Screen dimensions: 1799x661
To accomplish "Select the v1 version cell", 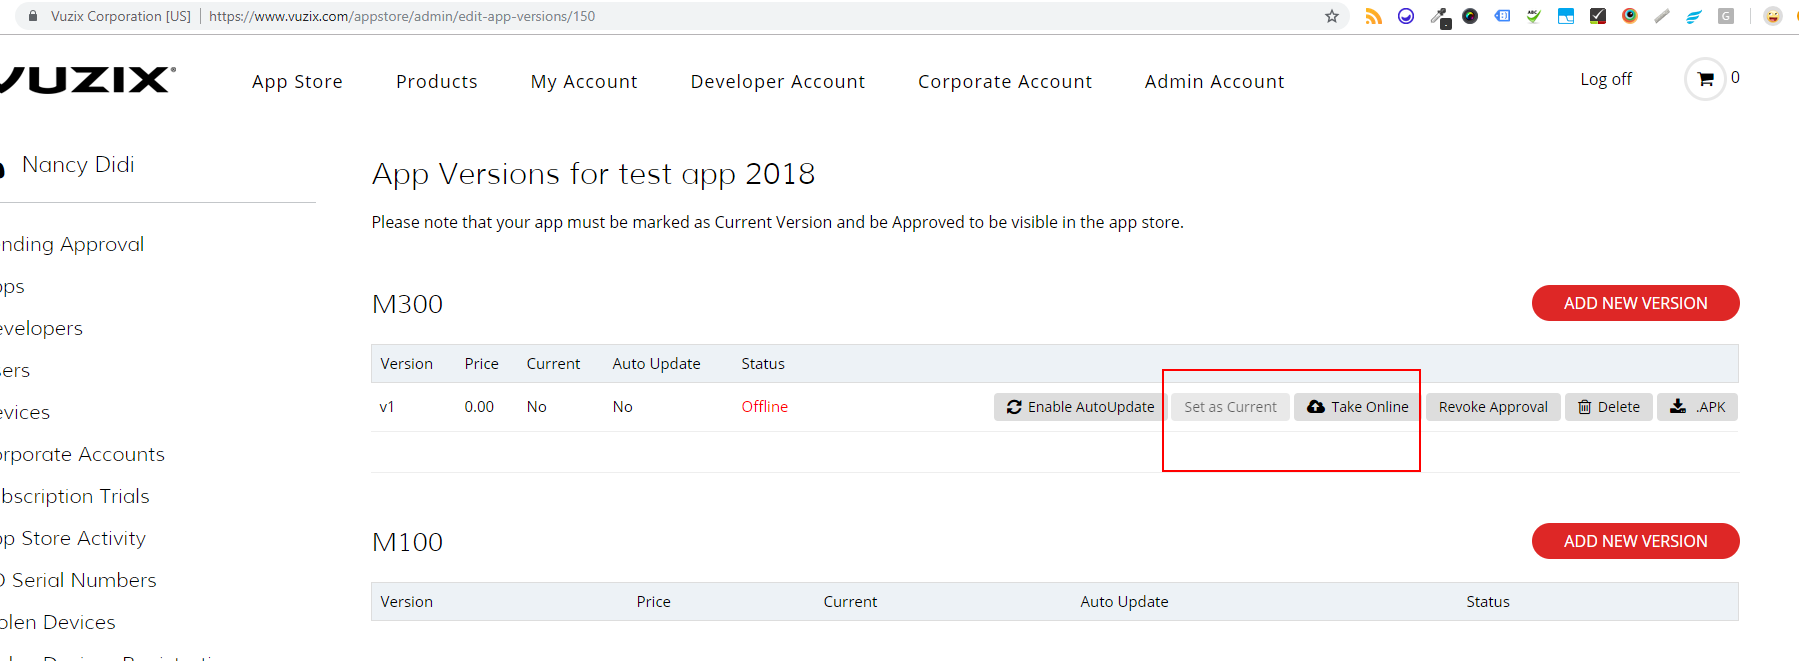I will click(x=387, y=407).
